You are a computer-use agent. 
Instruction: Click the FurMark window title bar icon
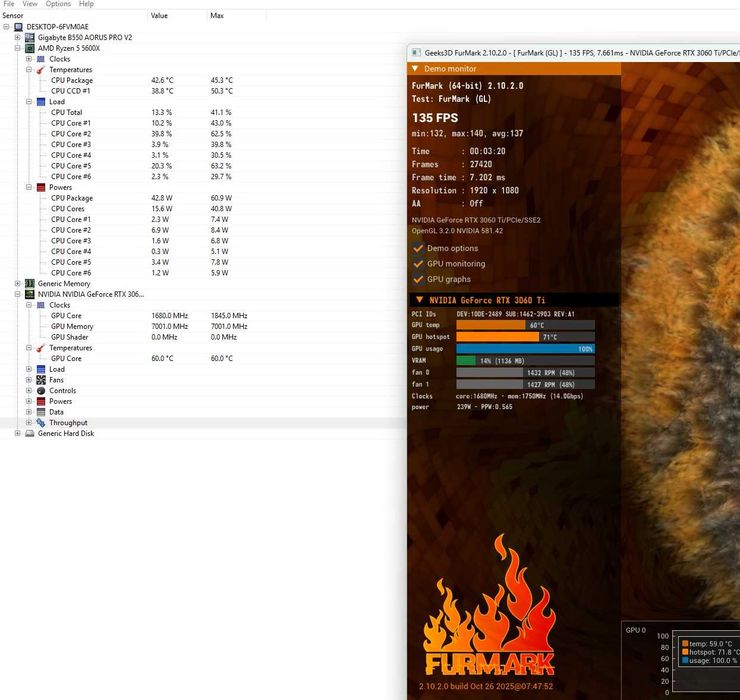coord(416,53)
